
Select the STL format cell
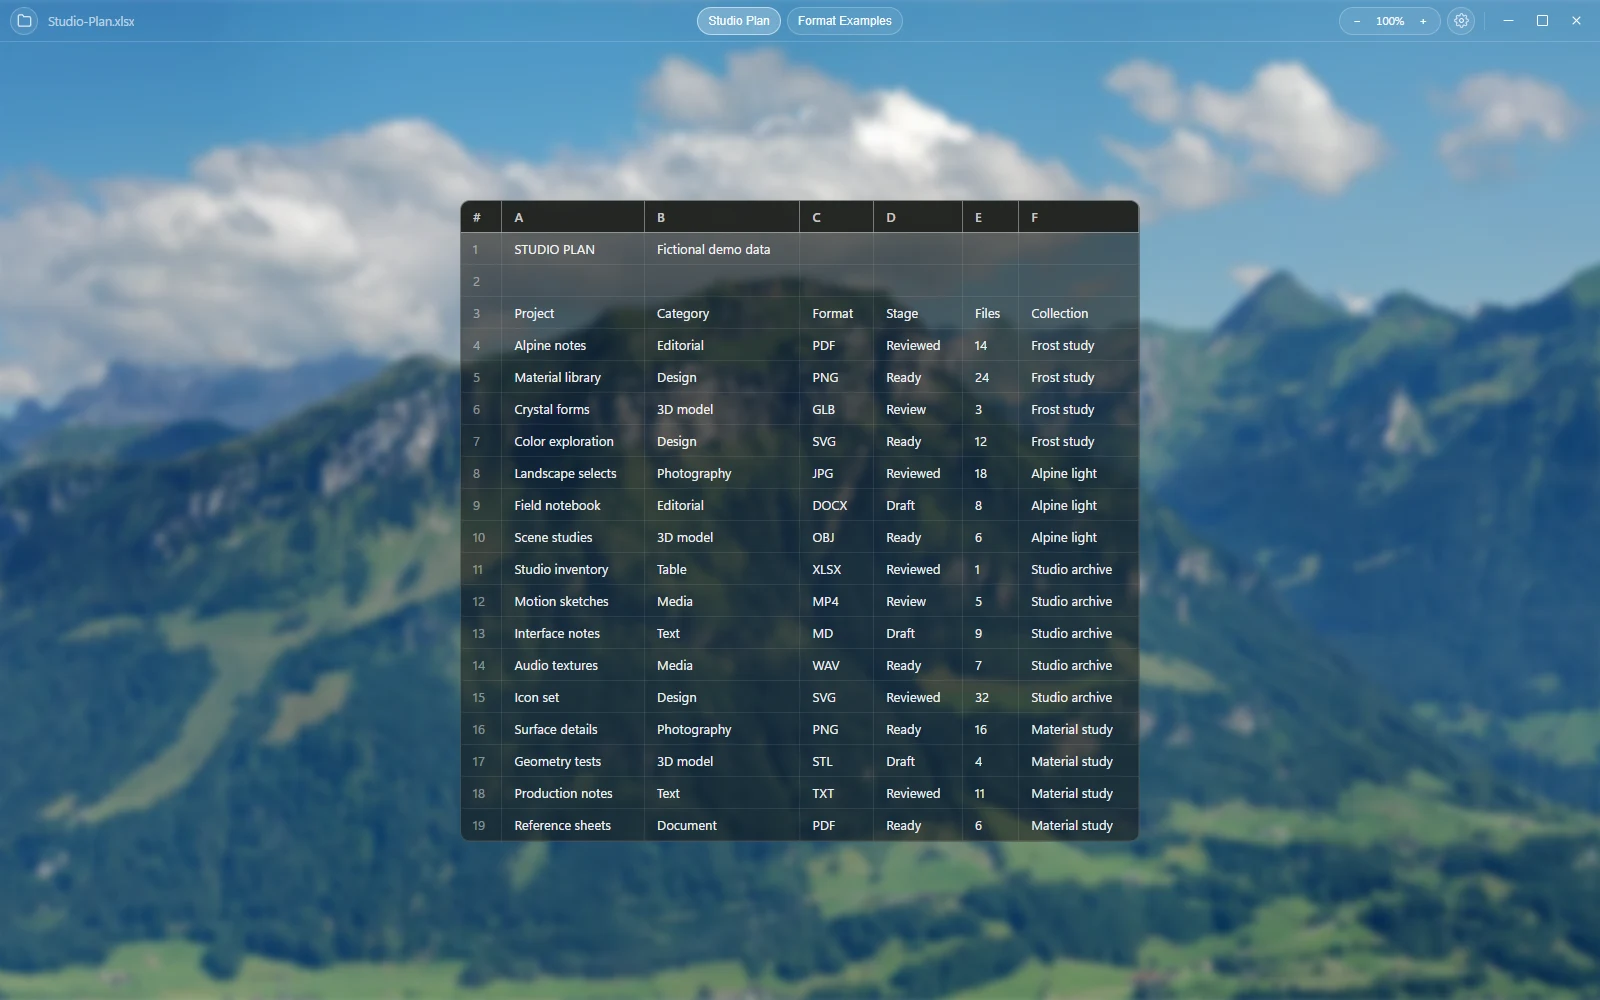[x=837, y=761]
